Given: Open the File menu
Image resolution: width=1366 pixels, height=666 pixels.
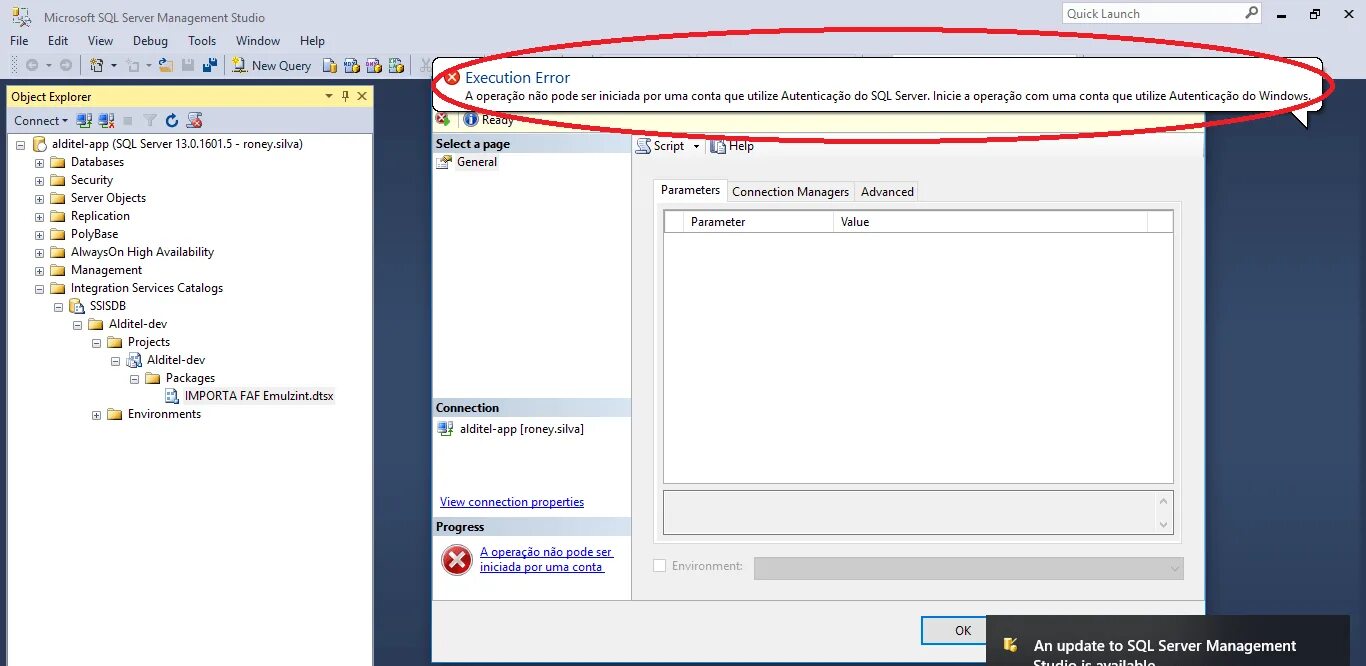Looking at the screenshot, I should tap(19, 41).
